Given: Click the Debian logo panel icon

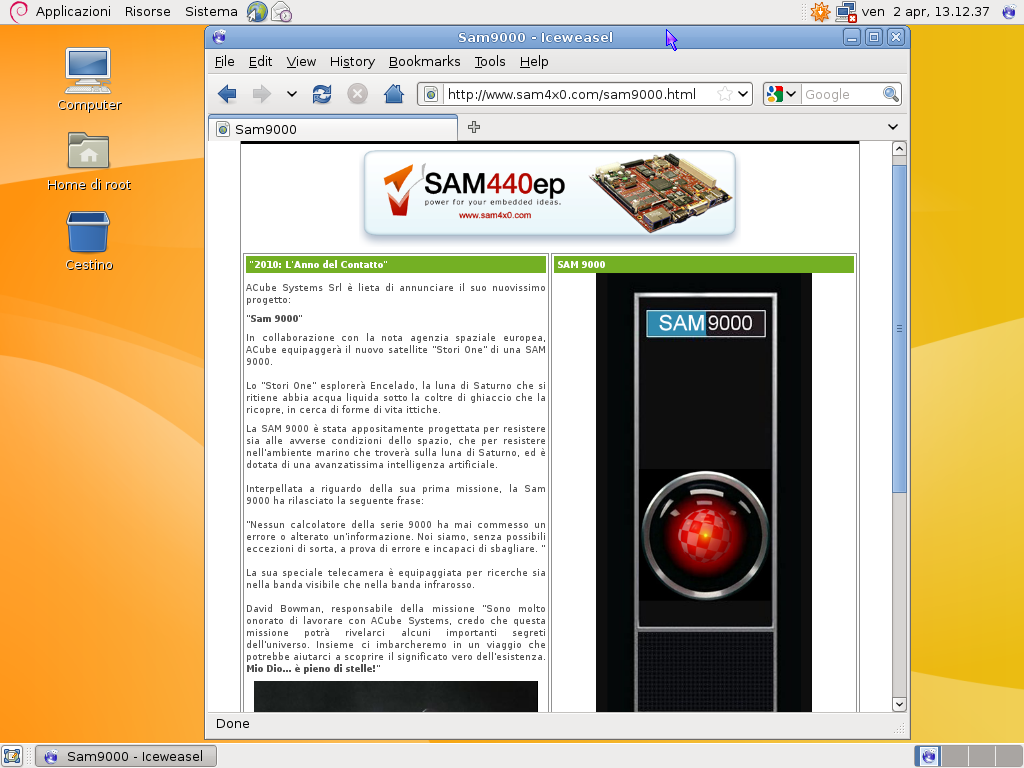Looking at the screenshot, I should coord(18,11).
